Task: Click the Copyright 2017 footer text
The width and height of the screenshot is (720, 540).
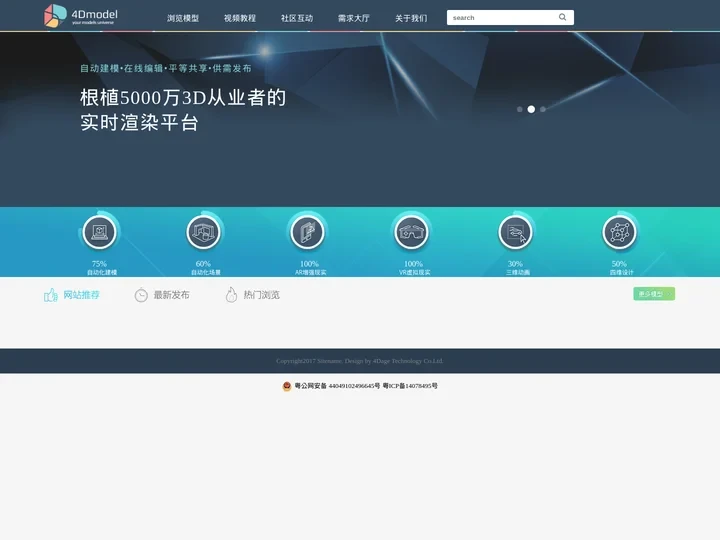Action: click(360, 361)
